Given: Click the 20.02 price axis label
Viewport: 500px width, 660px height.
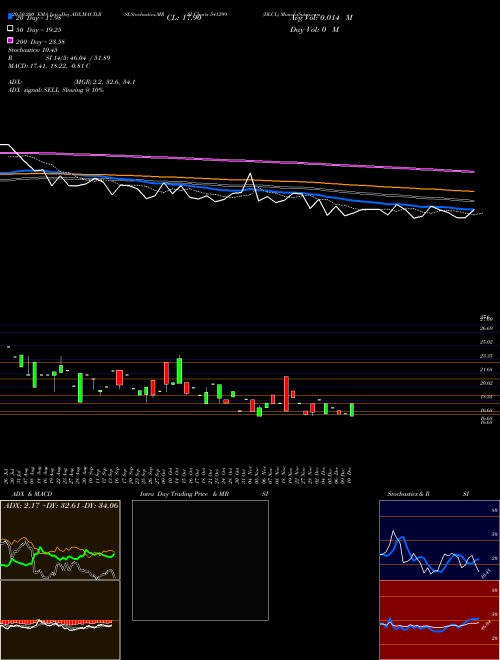Looking at the screenshot, I should [487, 383].
